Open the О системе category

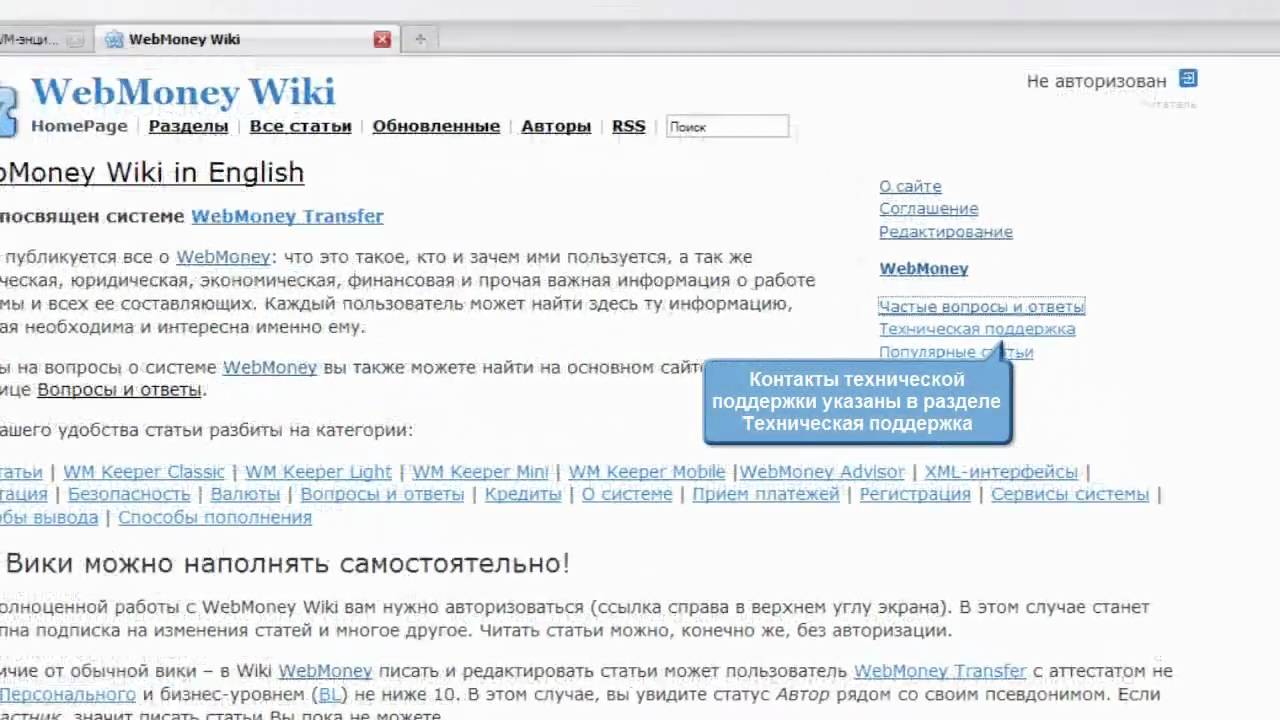627,494
